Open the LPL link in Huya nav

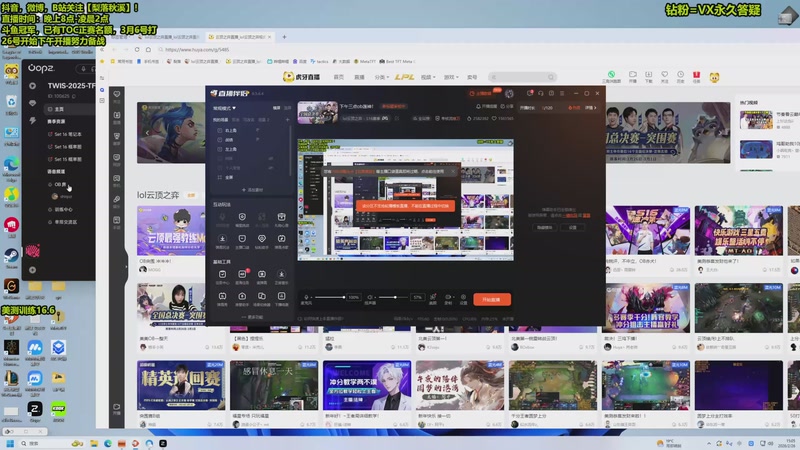[x=405, y=77]
